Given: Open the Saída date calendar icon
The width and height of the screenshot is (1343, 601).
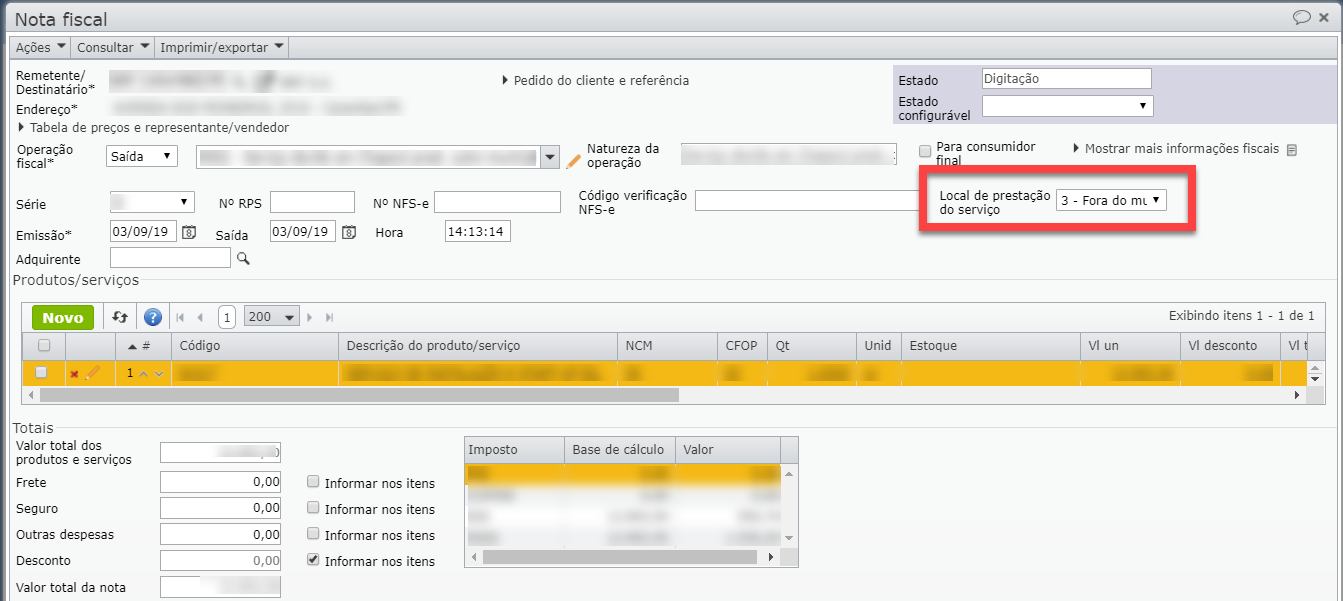Looking at the screenshot, I should click(348, 232).
